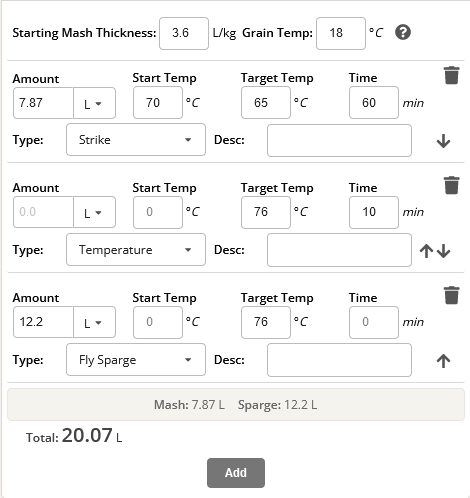Screen dimensions: 470x498
Task: Move the Temperature step up
Action: [x=426, y=251]
